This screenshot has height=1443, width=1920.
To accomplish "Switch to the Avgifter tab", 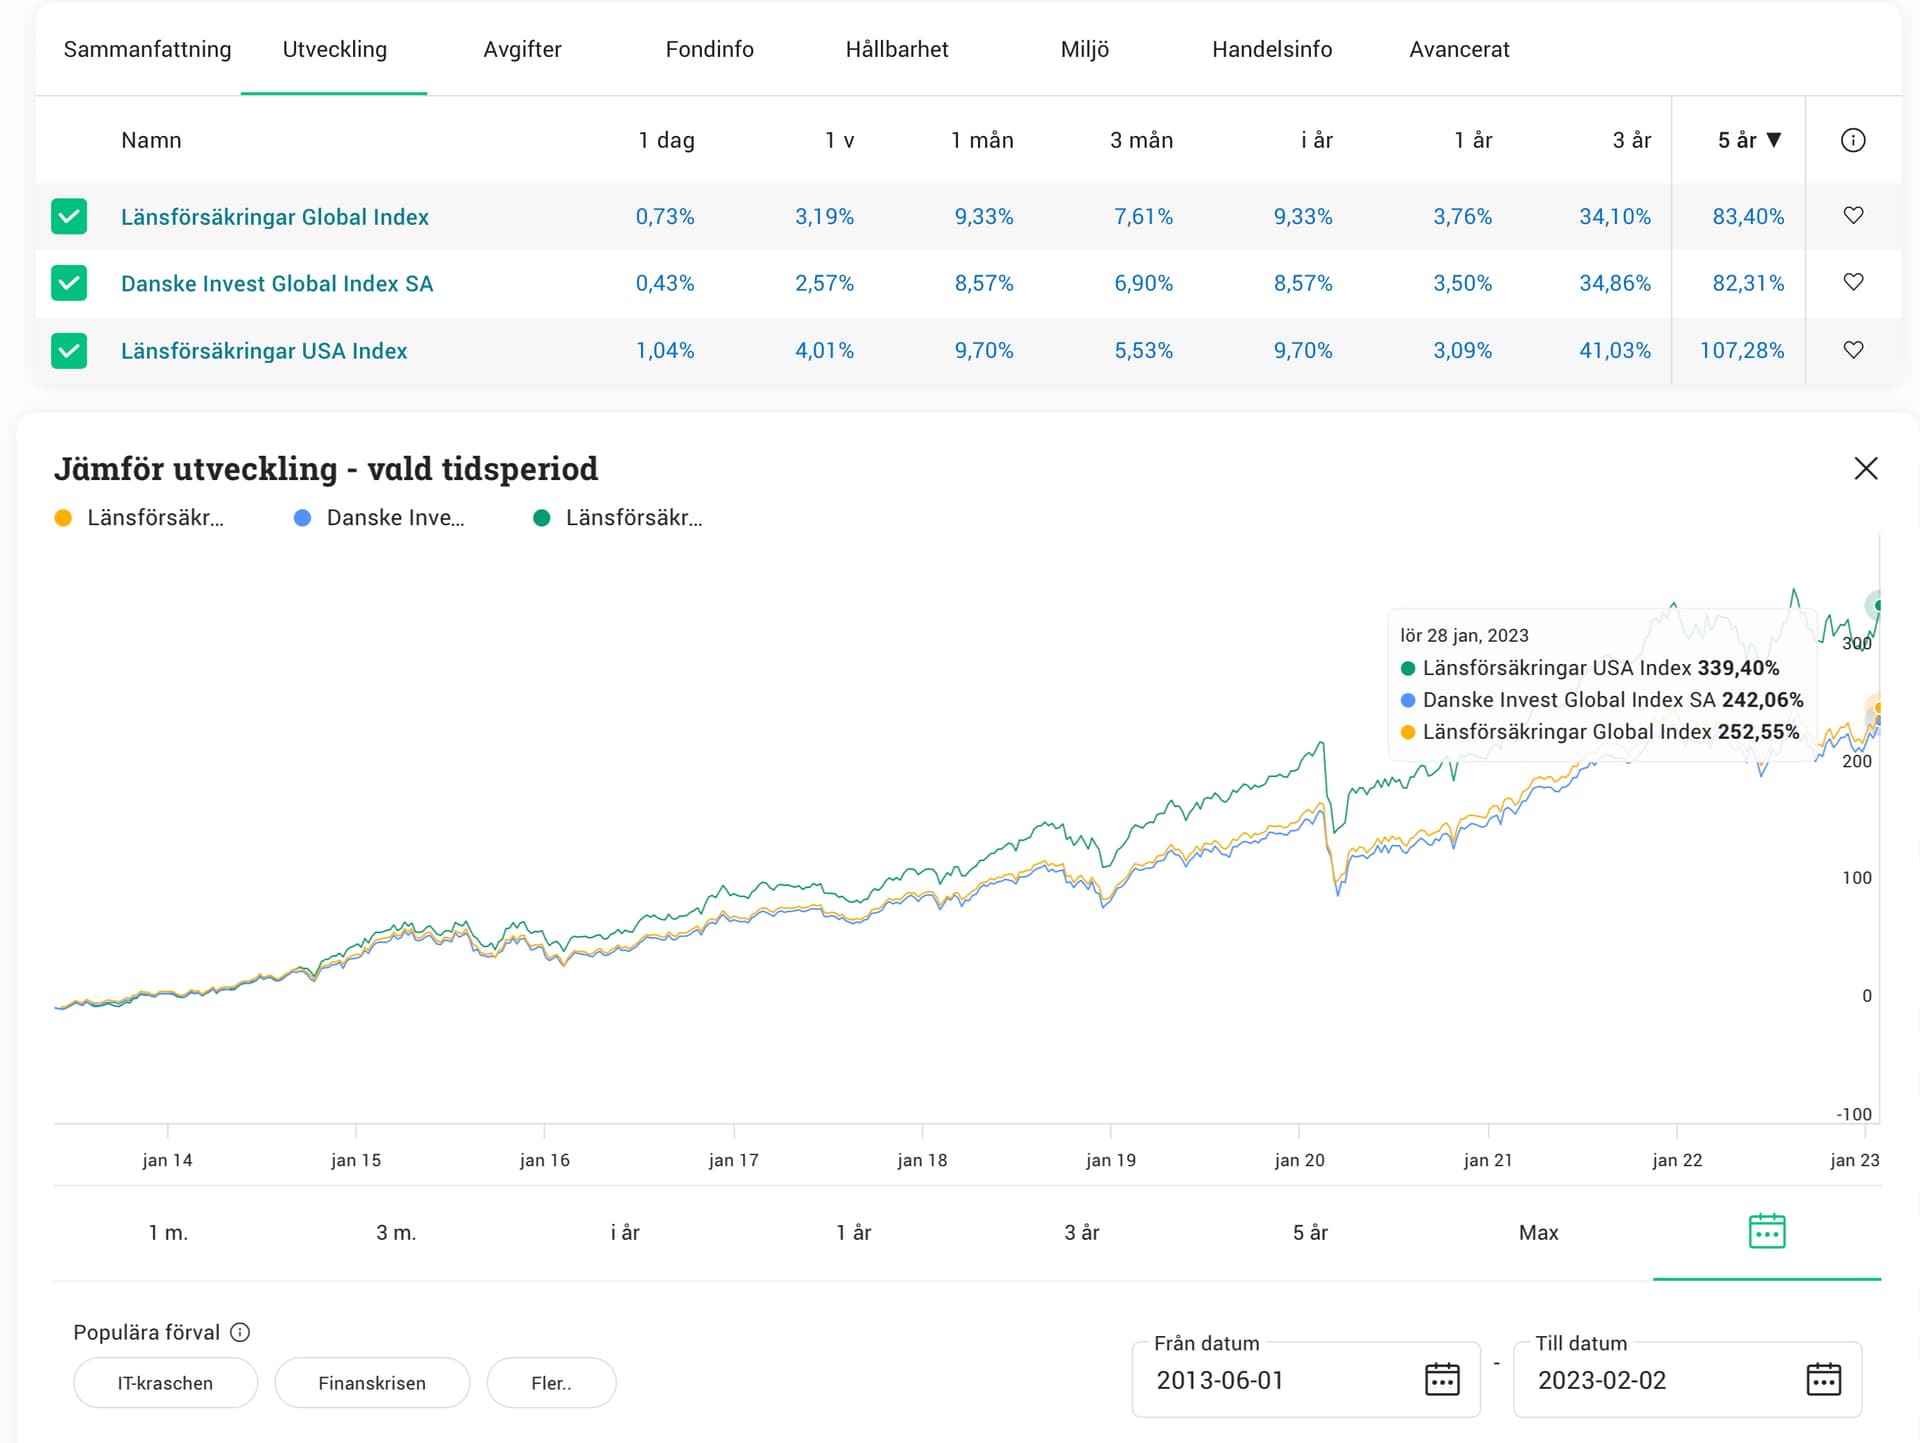I will (522, 49).
